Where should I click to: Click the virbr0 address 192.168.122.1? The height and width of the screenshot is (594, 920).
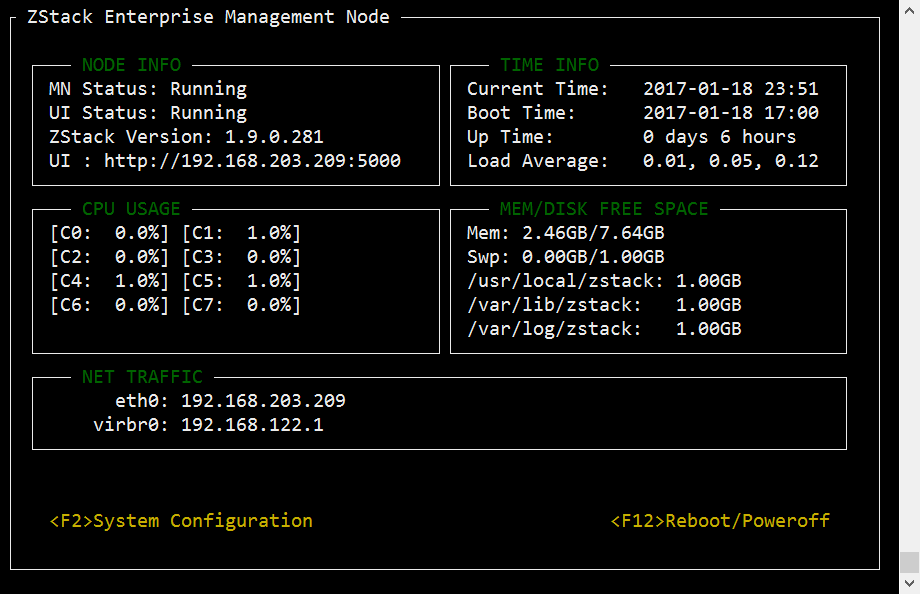pyautogui.click(x=252, y=425)
